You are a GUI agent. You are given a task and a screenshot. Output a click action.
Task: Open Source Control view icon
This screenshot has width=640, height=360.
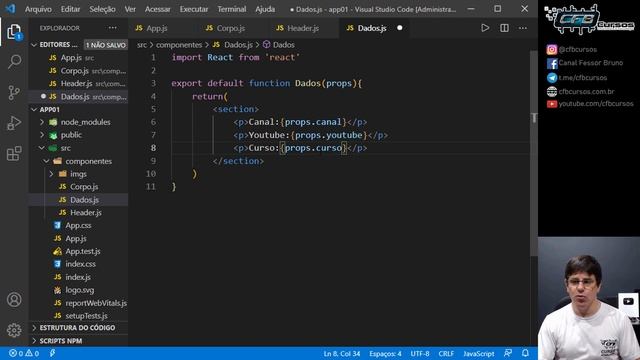[x=14, y=93]
